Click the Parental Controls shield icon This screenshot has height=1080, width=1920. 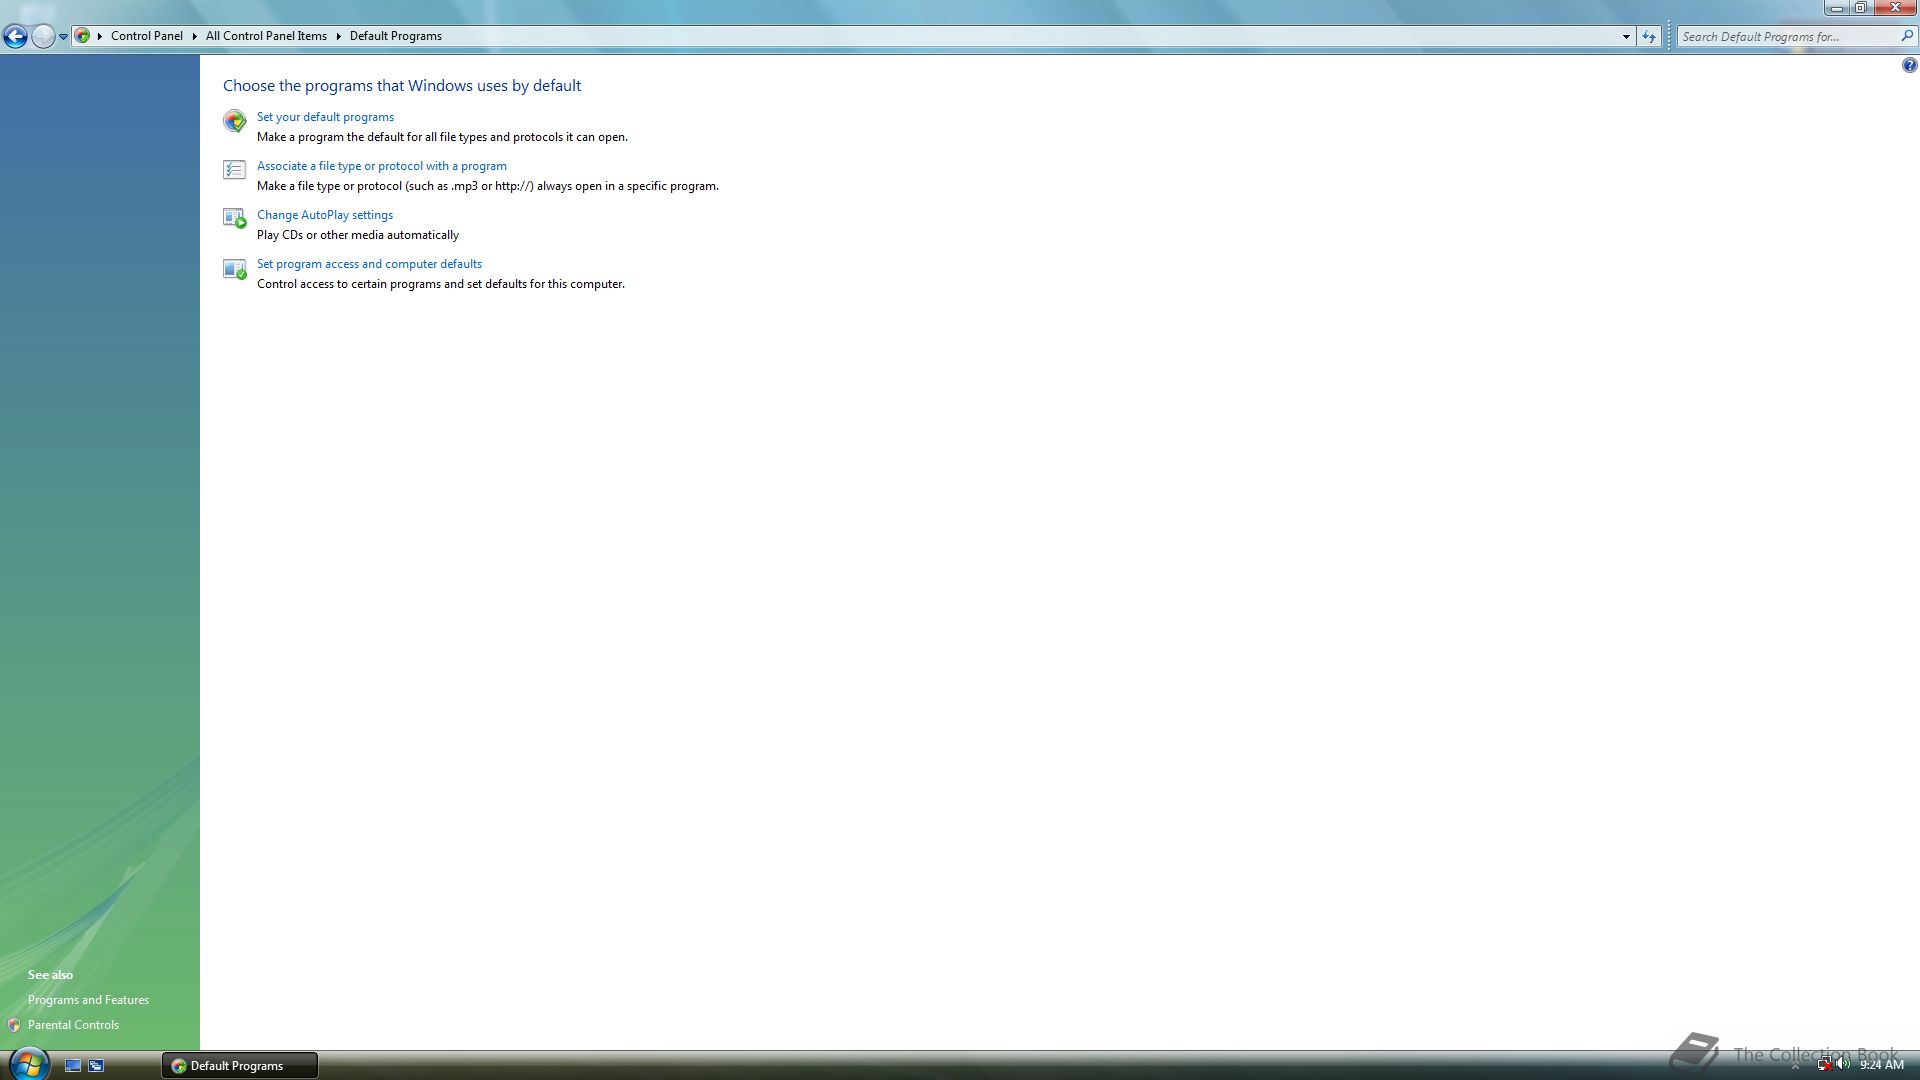point(14,1025)
